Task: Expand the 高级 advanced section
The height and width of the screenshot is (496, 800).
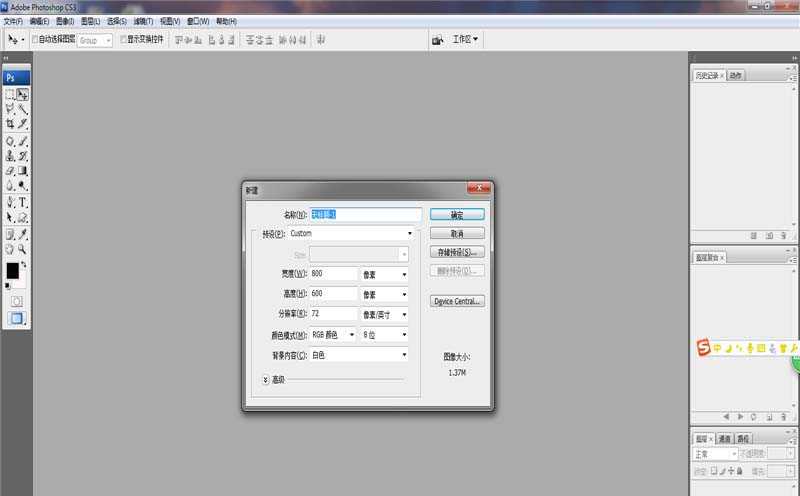Action: pyautogui.click(x=266, y=379)
